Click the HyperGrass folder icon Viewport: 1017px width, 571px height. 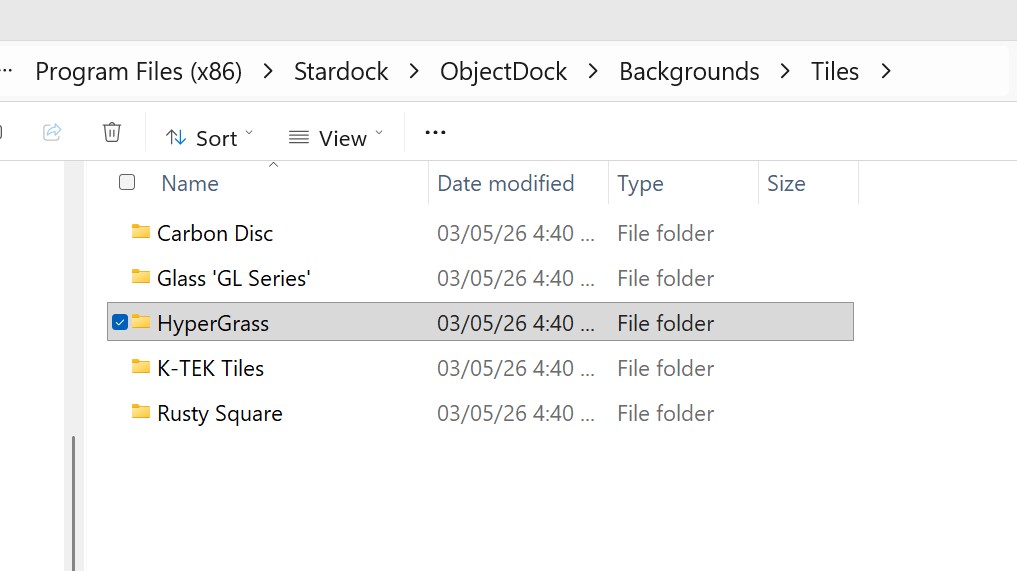point(141,323)
